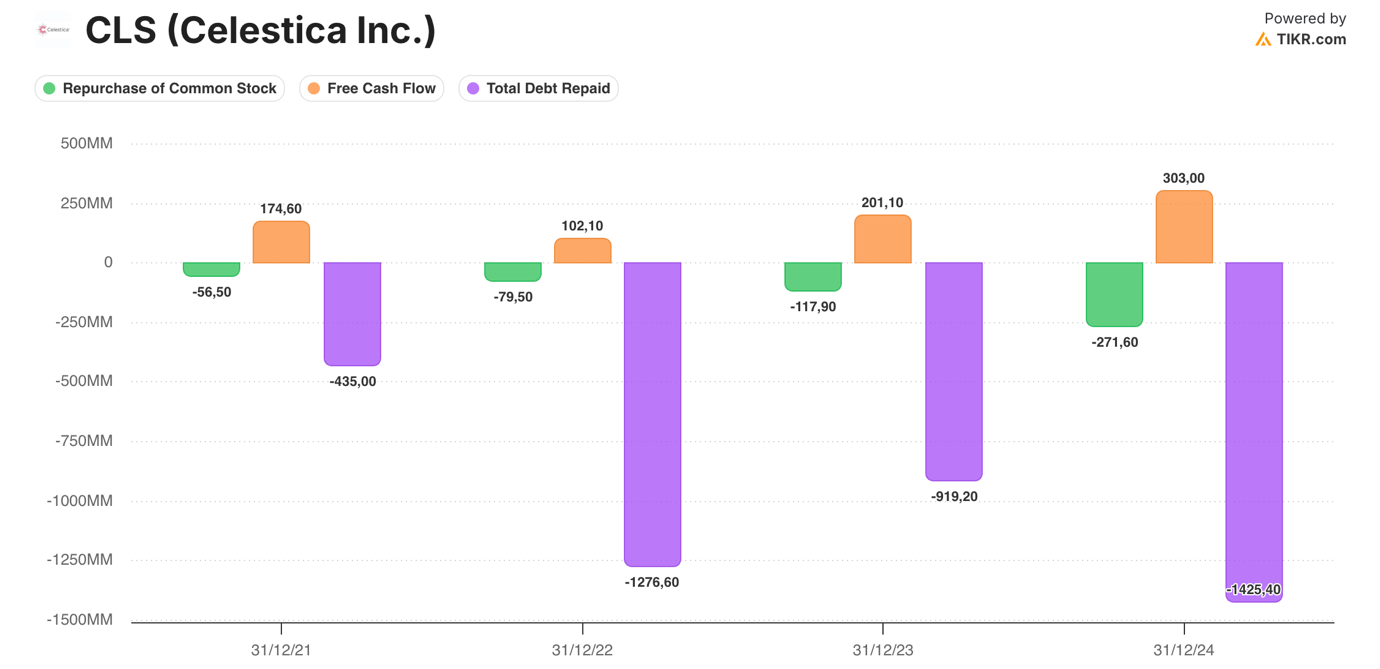Click the Celestica company logo icon
The width and height of the screenshot is (1380, 669).
pyautogui.click(x=53, y=30)
